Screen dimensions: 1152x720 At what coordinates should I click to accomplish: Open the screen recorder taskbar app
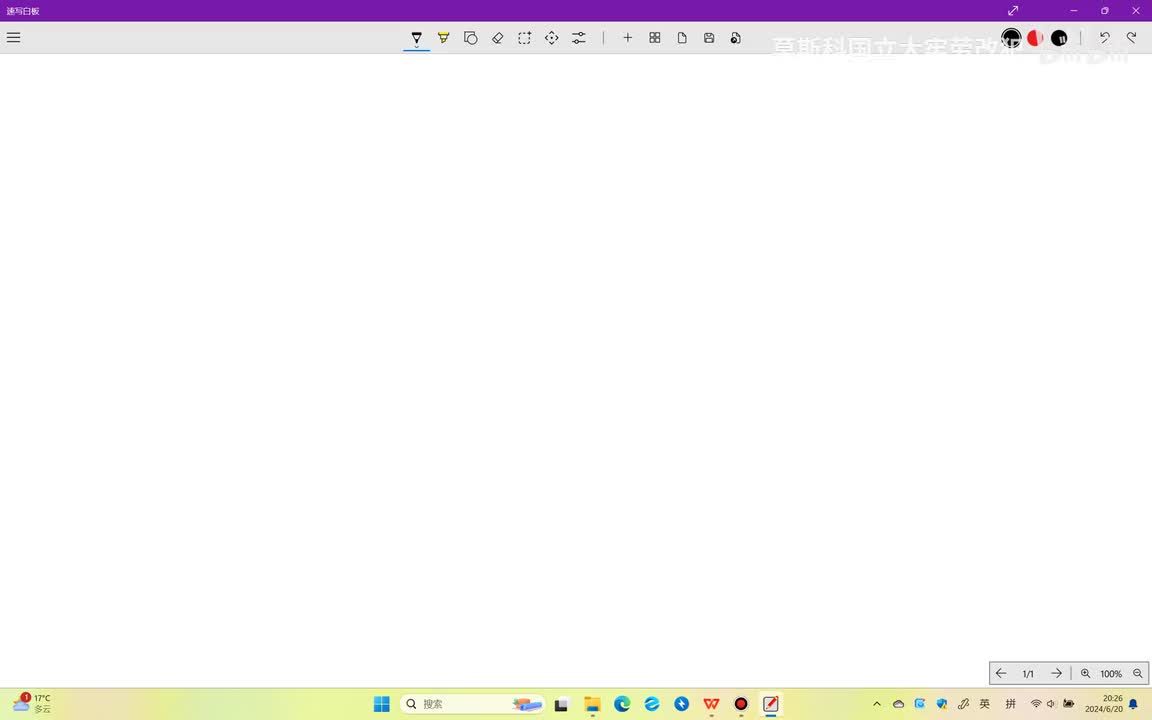tap(741, 704)
